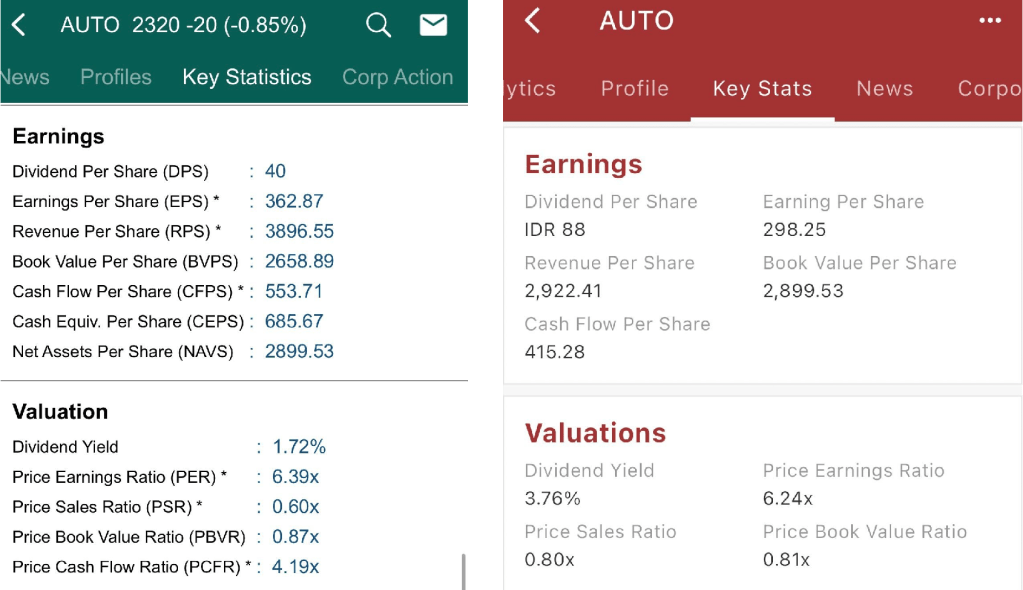Open search with the magnifier icon
Screen dimensions: 1023x590
[x=378, y=25]
